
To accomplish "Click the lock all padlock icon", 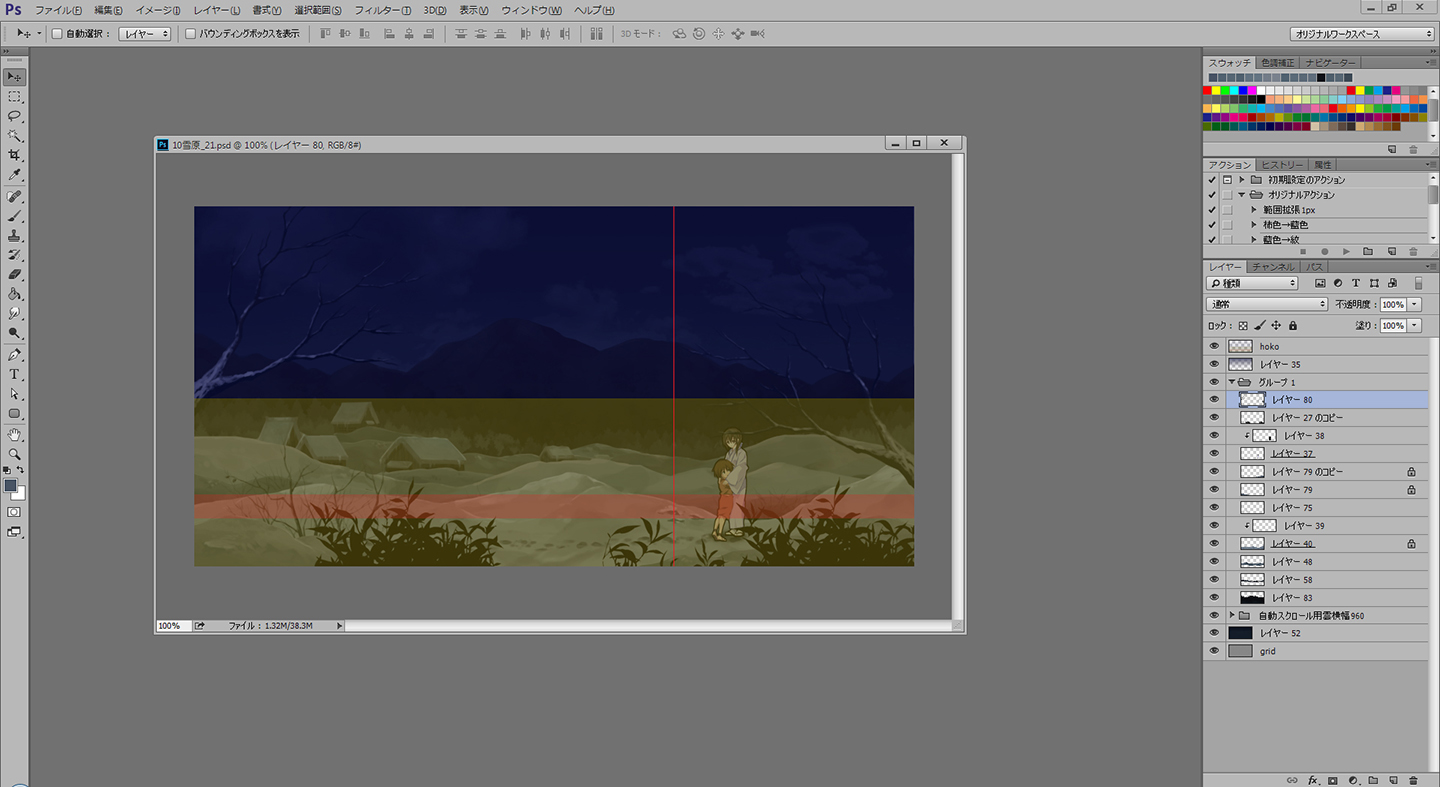I will click(x=1293, y=326).
